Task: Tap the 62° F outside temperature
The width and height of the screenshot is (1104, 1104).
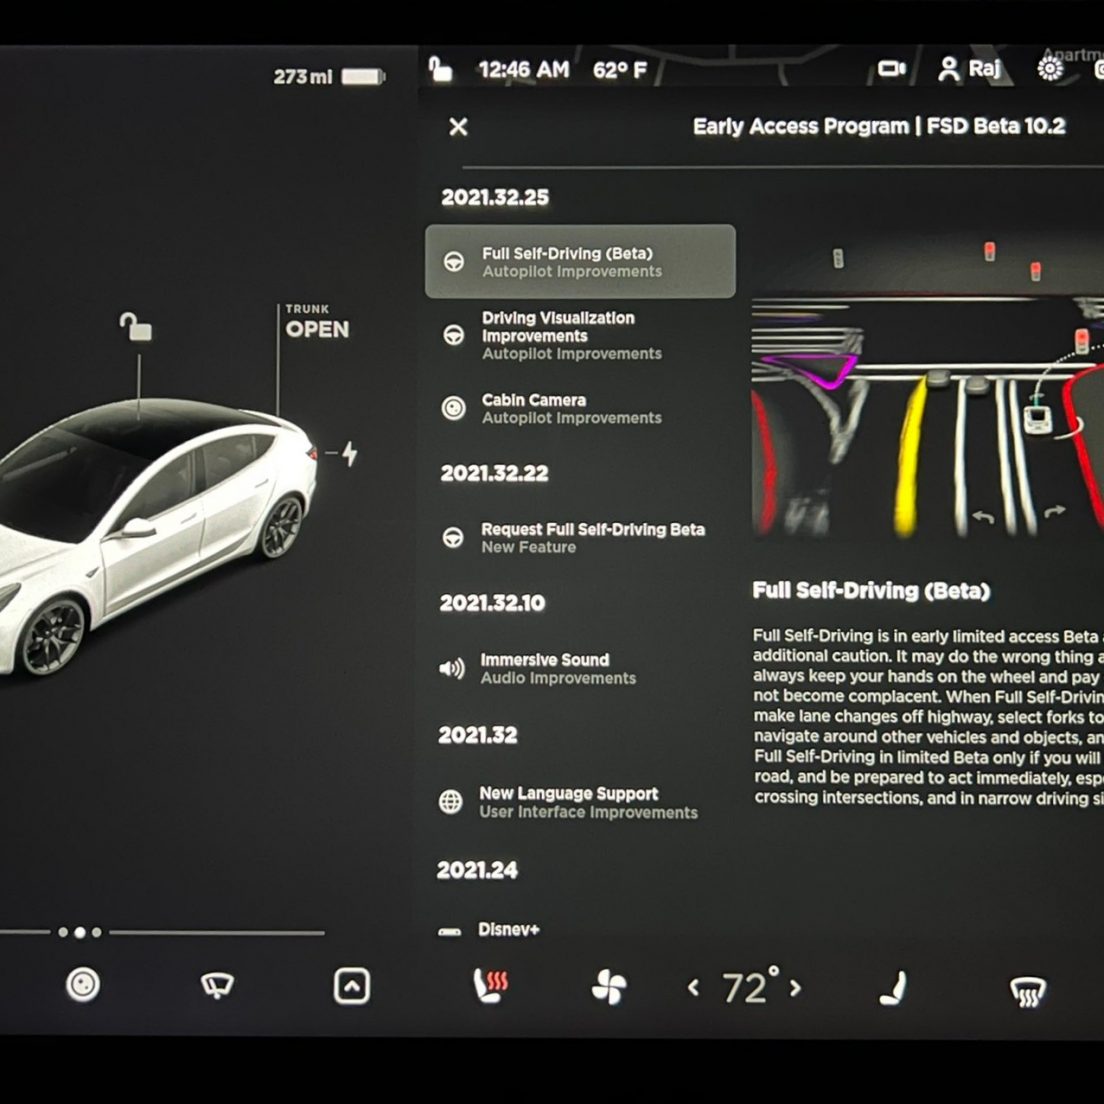Action: [x=620, y=70]
